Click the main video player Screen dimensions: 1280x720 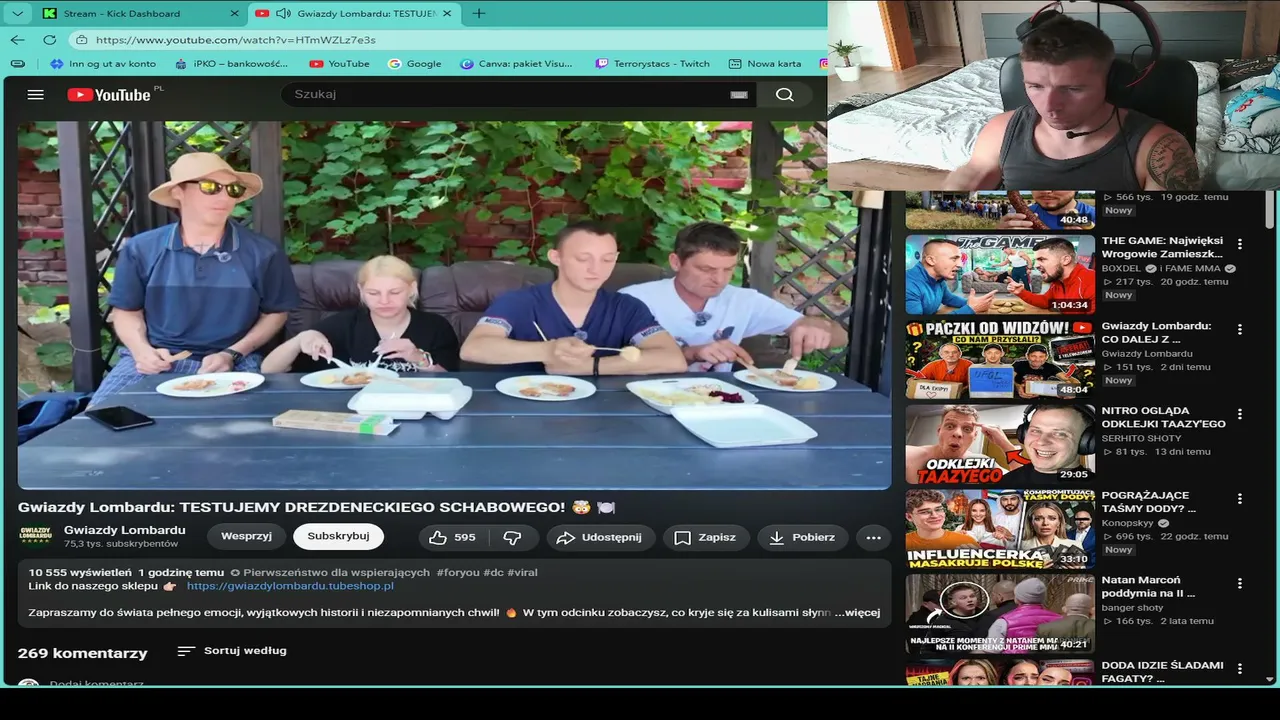click(454, 305)
